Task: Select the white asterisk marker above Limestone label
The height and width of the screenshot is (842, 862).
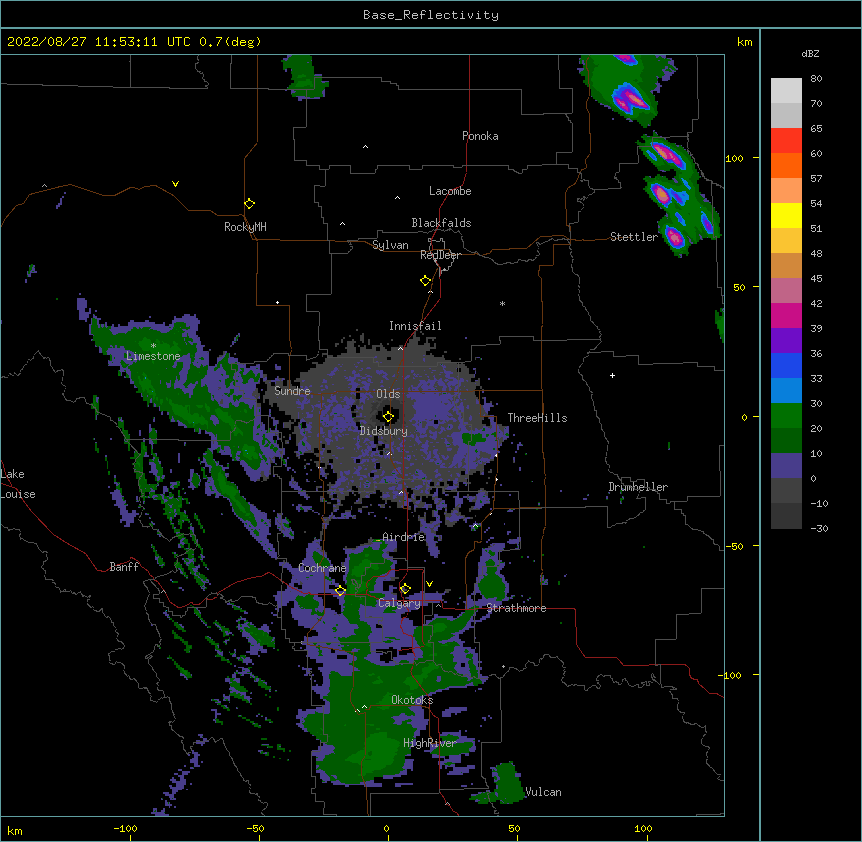Action: (153, 345)
